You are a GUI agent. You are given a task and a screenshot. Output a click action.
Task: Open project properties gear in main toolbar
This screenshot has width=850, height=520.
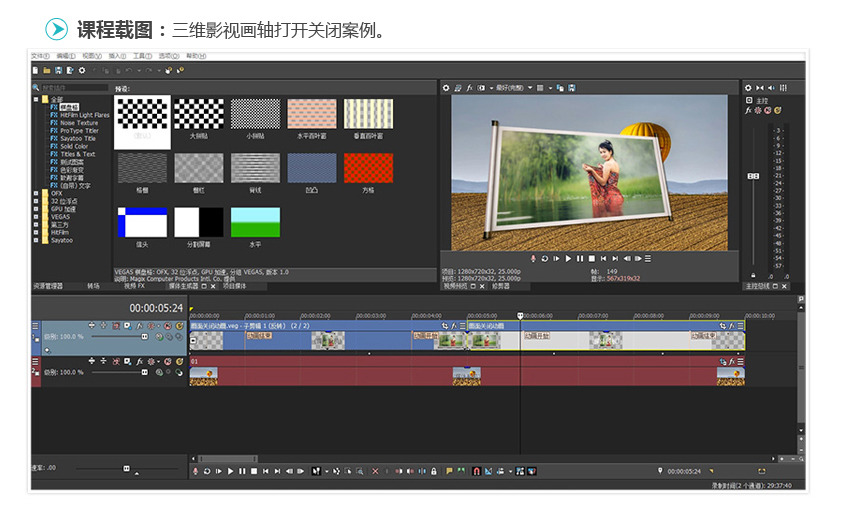click(x=82, y=70)
